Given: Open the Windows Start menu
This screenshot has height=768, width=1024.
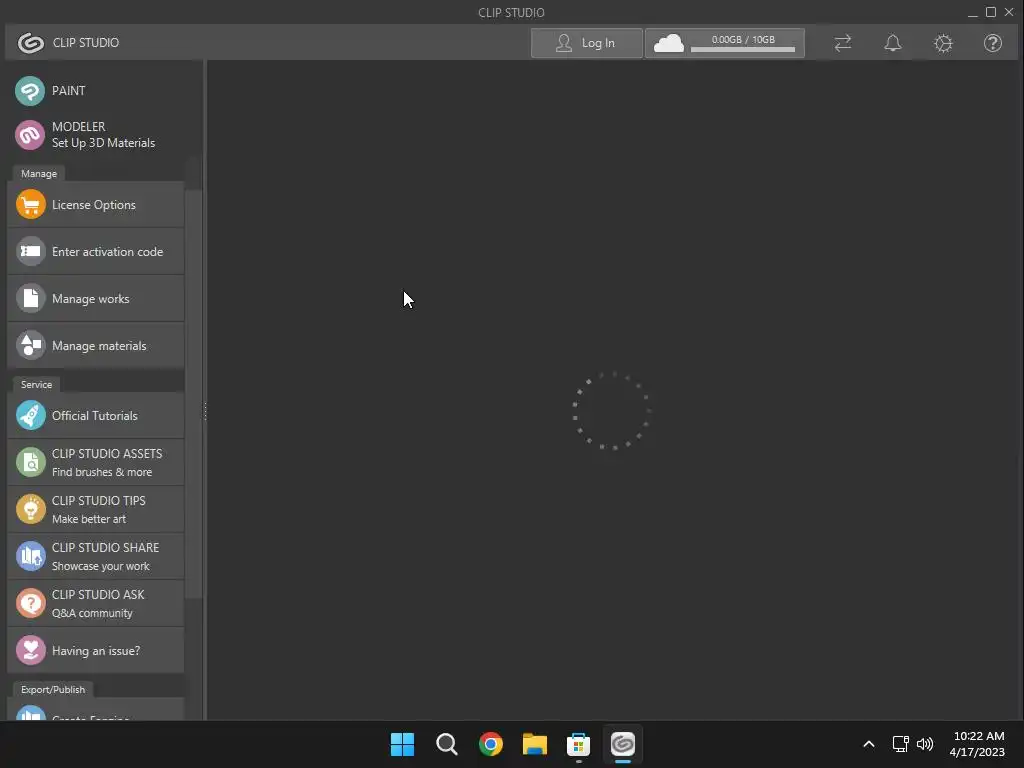Looking at the screenshot, I should click(402, 744).
